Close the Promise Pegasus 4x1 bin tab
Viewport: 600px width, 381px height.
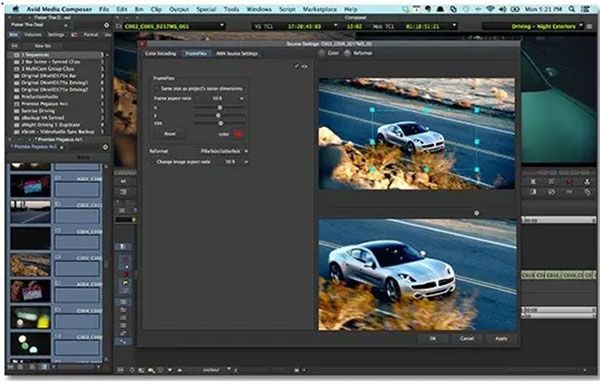pos(62,147)
